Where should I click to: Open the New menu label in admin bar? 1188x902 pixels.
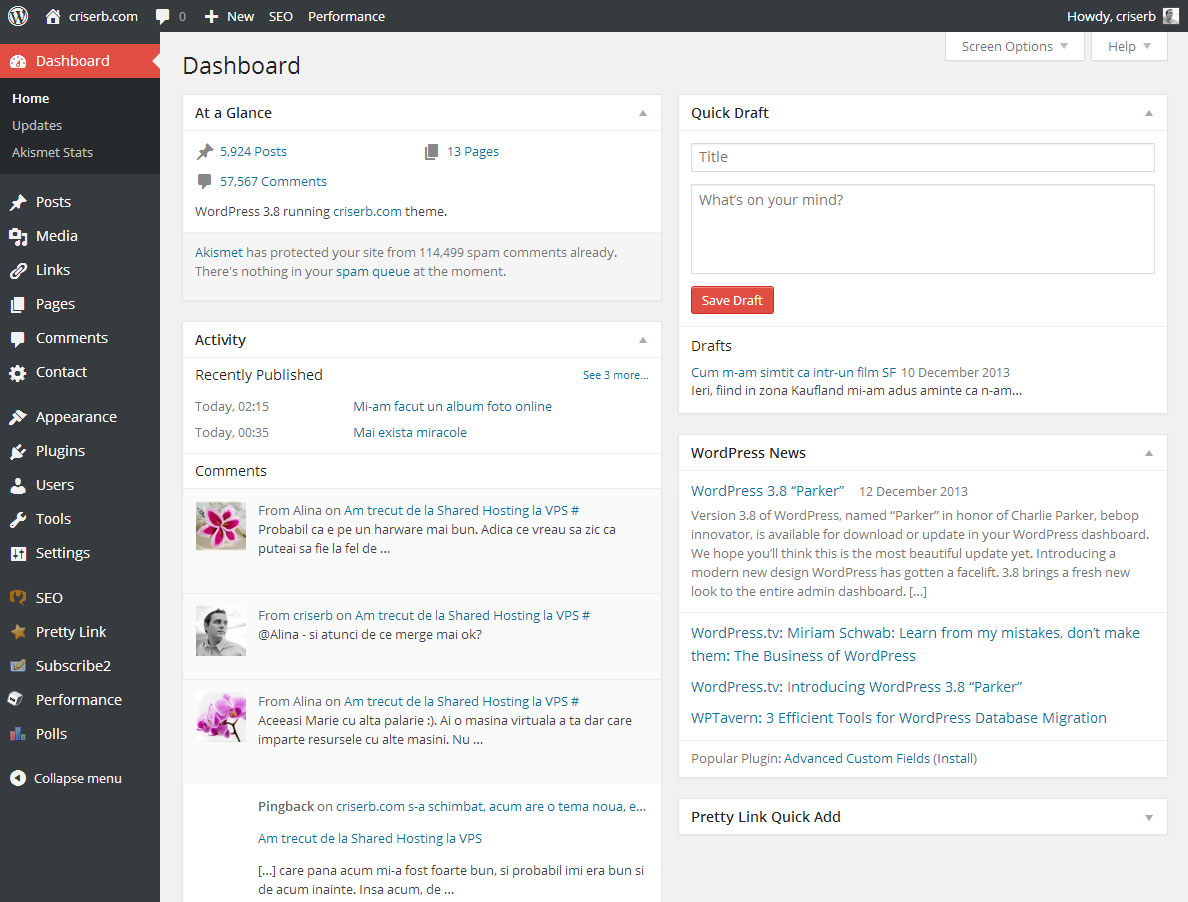point(240,16)
